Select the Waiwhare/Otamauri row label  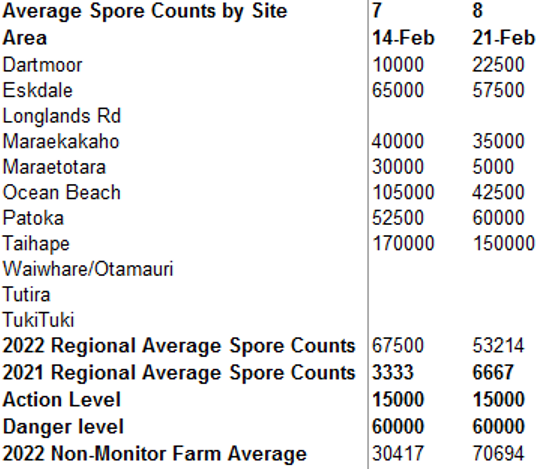click(88, 269)
